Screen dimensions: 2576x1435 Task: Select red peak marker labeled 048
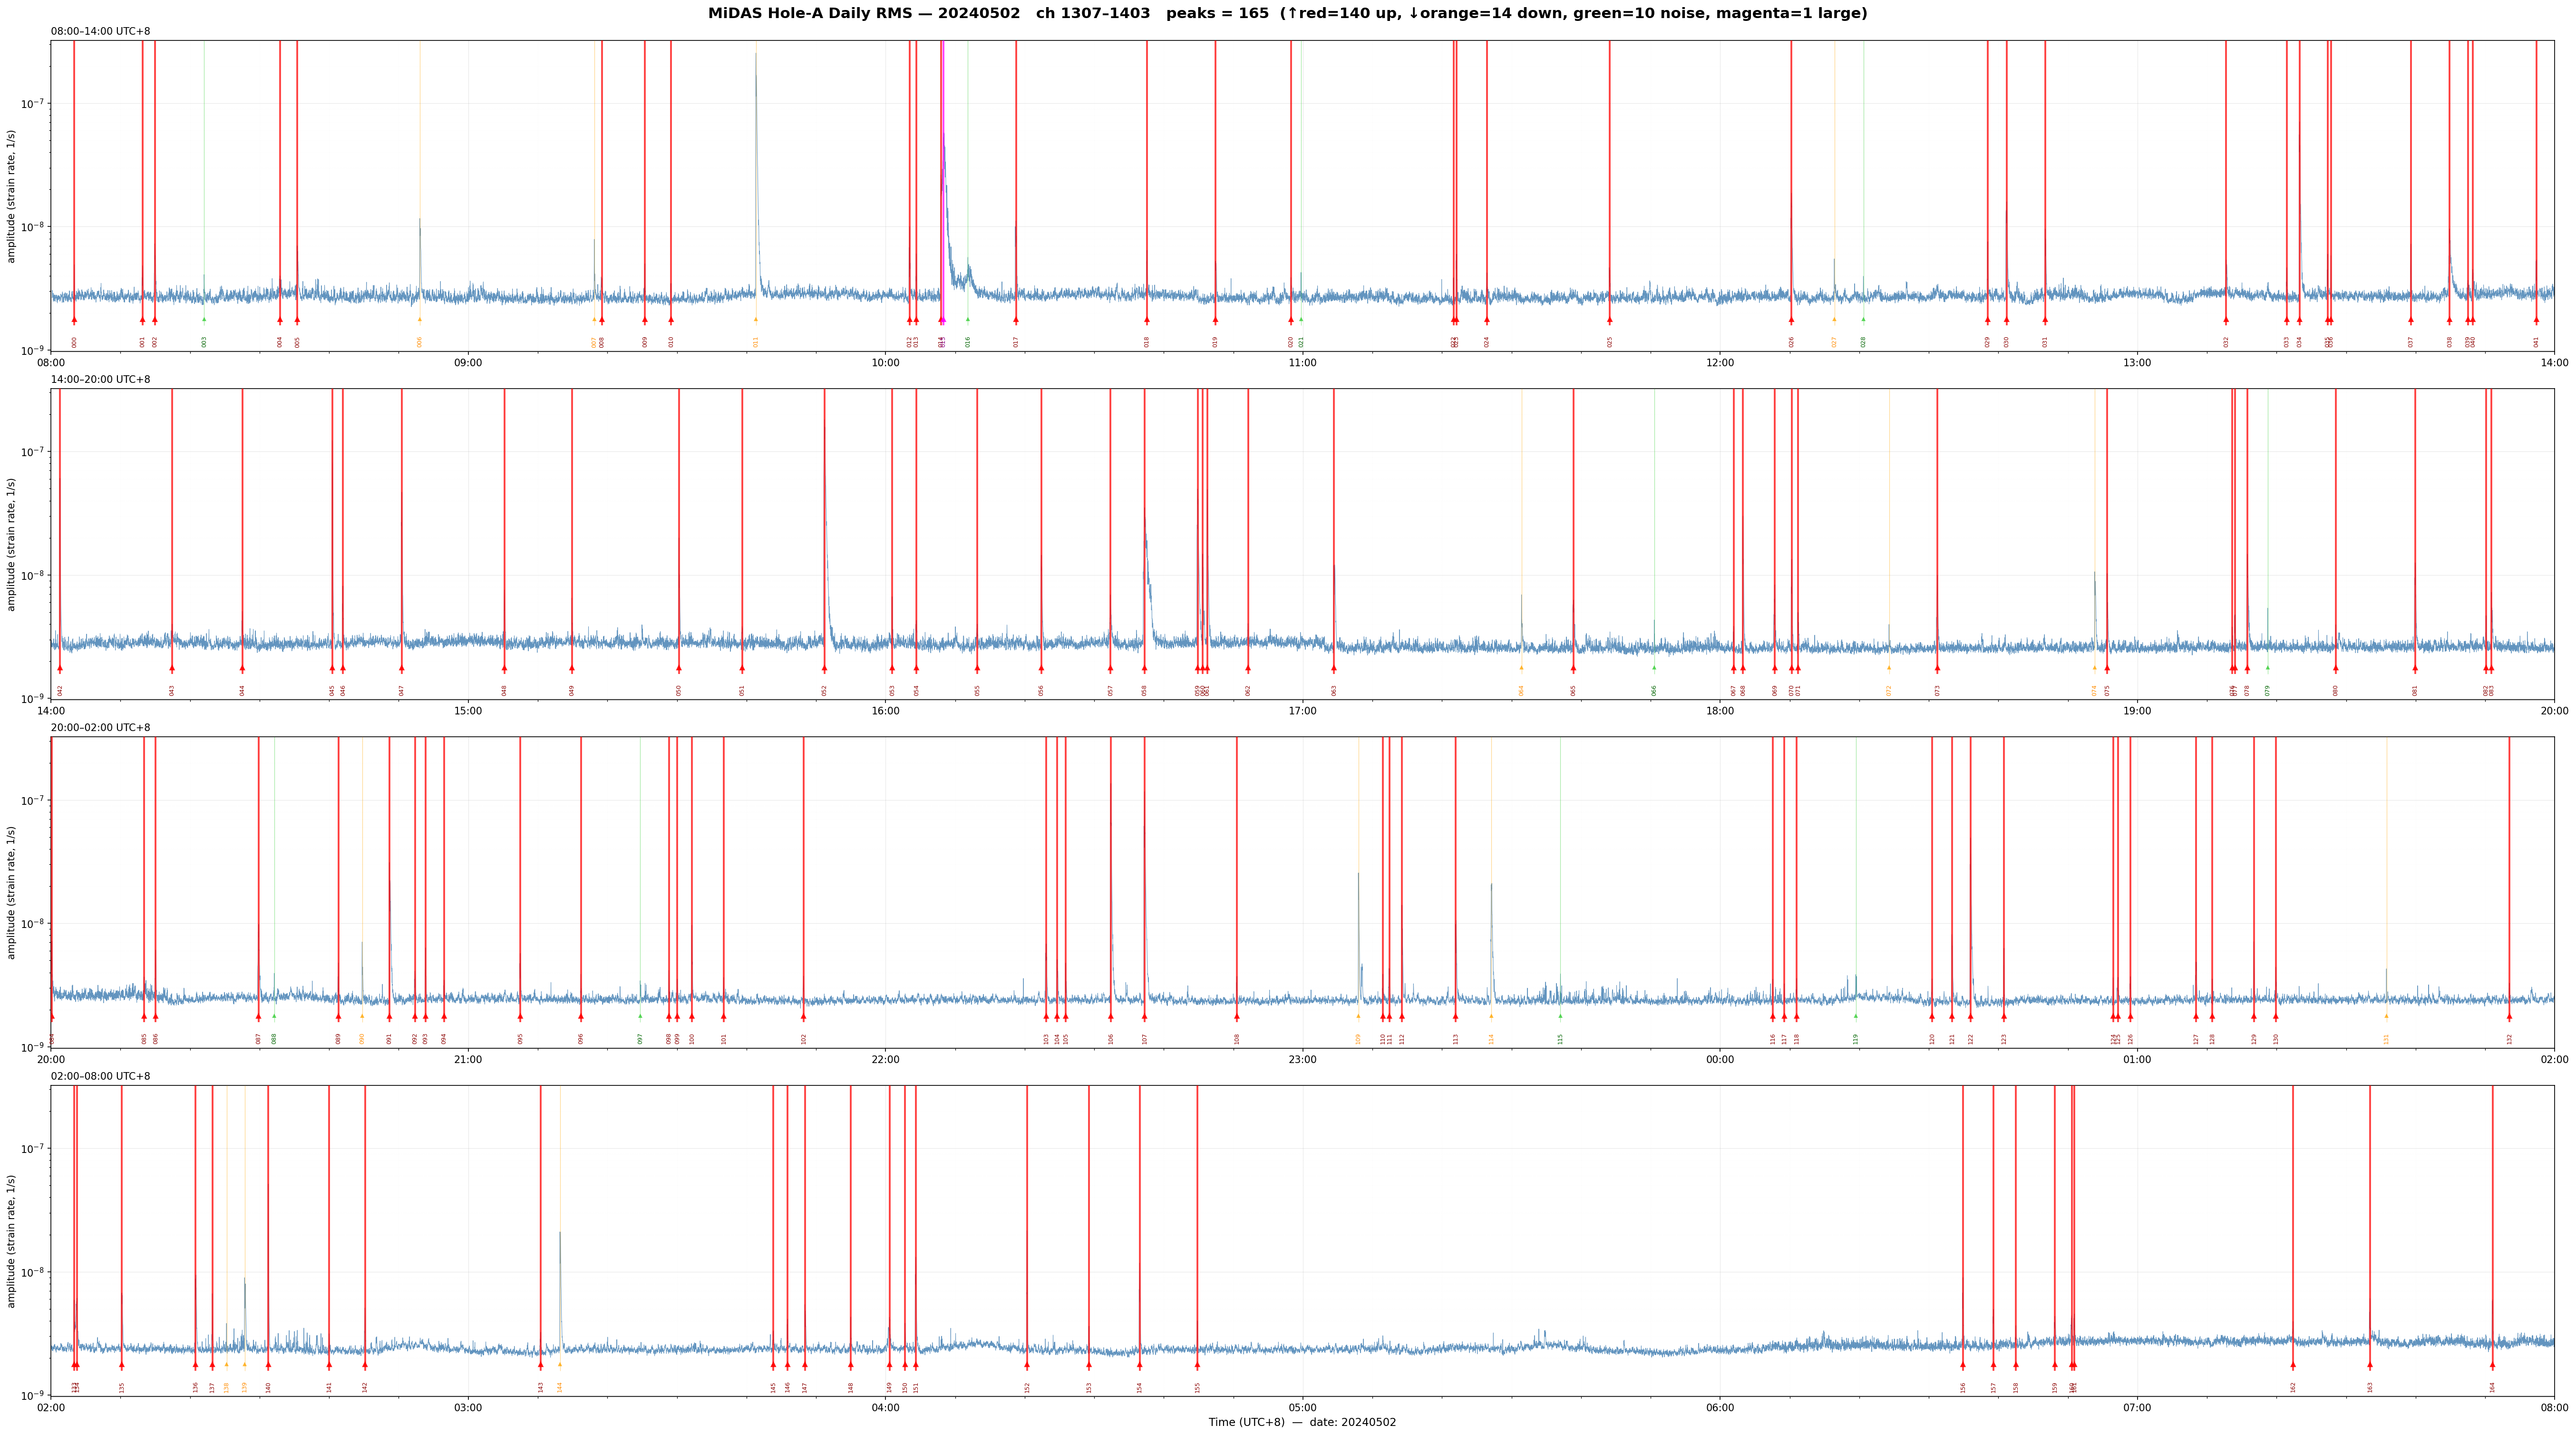(504, 668)
